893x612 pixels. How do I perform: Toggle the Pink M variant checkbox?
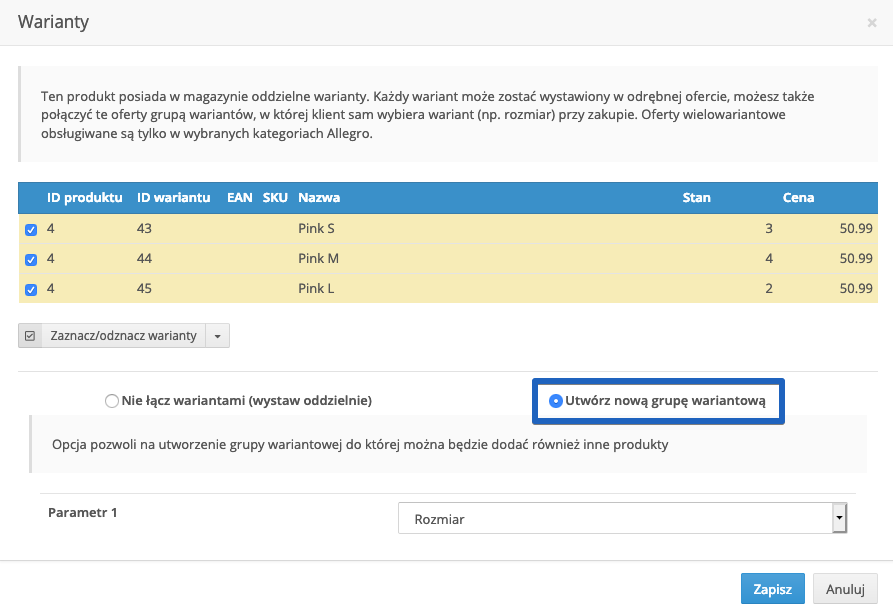click(31, 259)
